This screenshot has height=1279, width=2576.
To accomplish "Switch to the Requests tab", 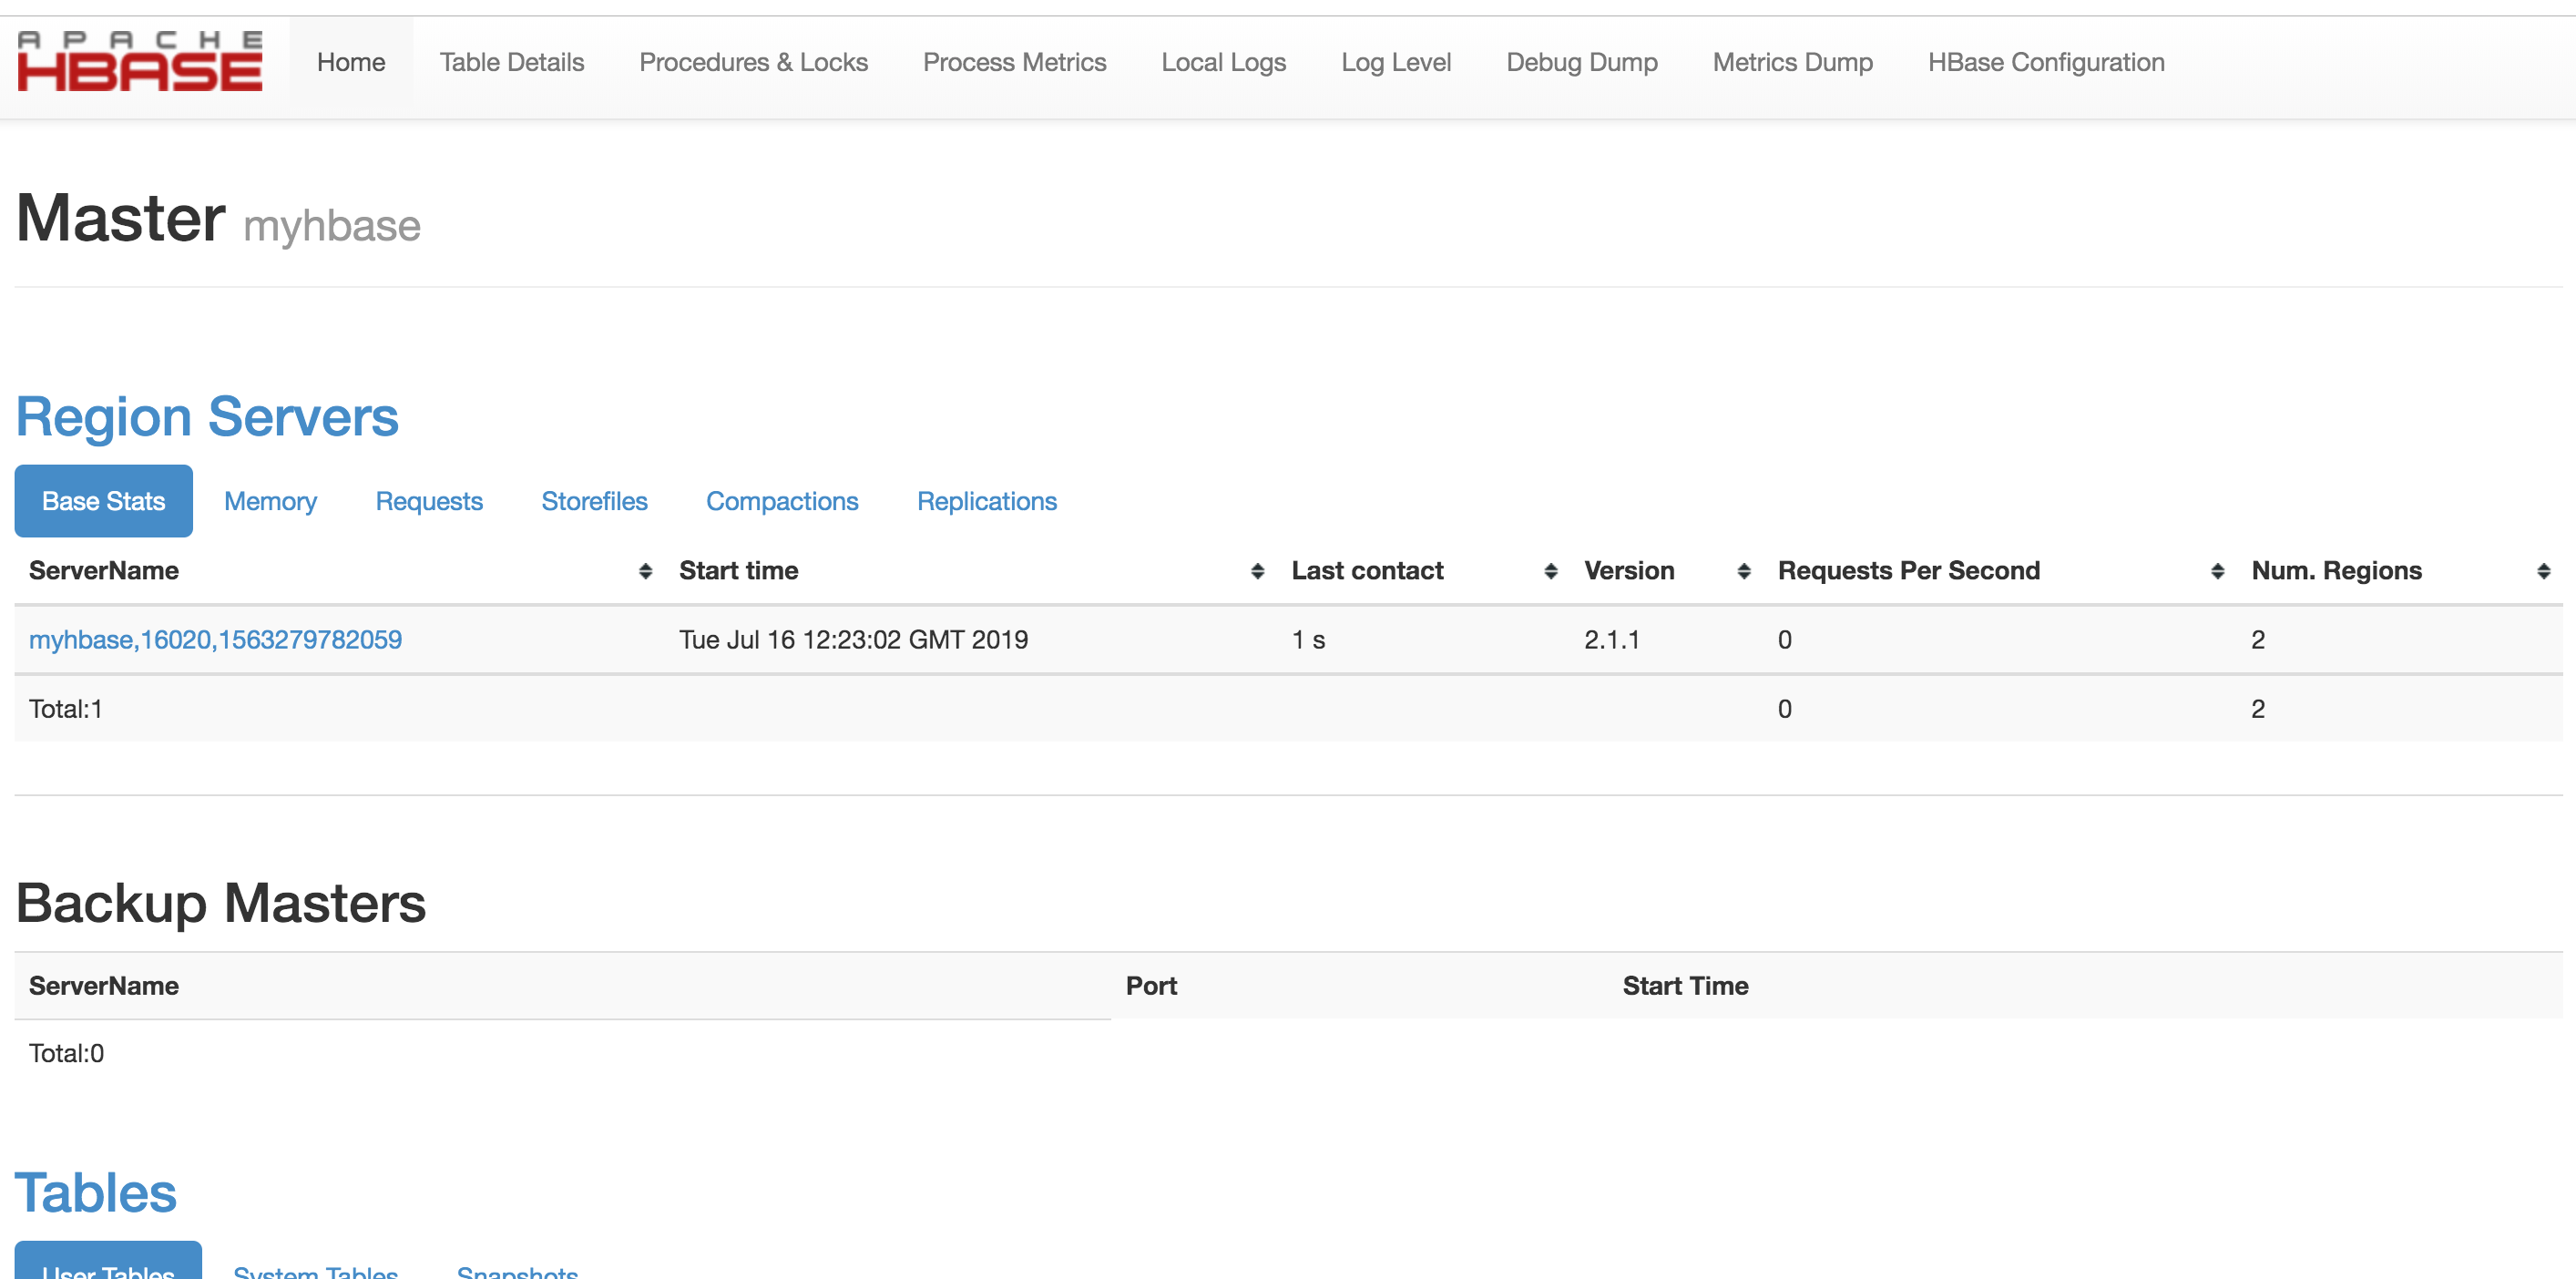I will point(429,501).
